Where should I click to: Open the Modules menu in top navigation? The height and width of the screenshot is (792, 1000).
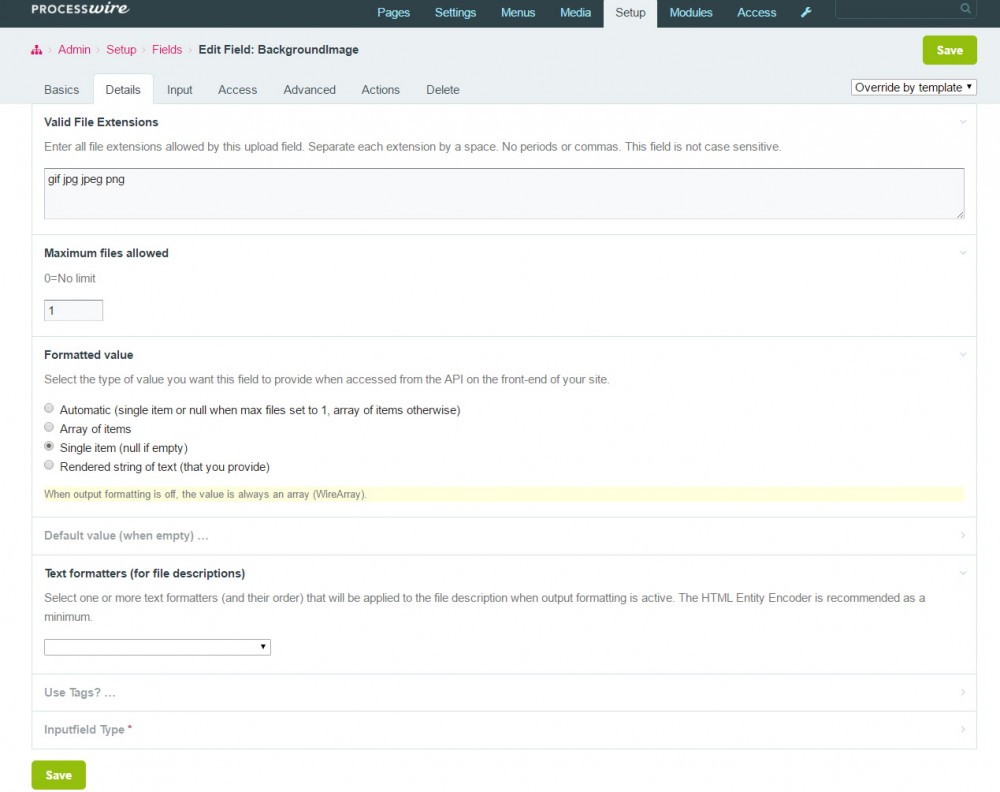tap(691, 13)
